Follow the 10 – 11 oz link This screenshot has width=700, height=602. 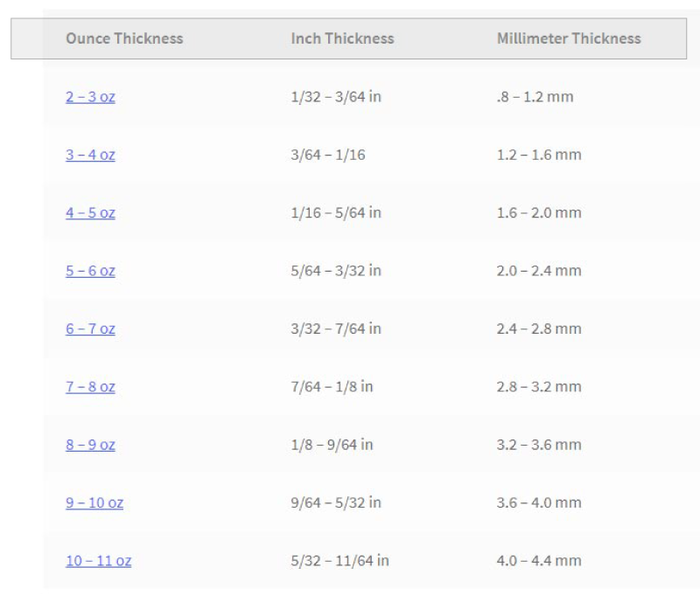point(98,561)
